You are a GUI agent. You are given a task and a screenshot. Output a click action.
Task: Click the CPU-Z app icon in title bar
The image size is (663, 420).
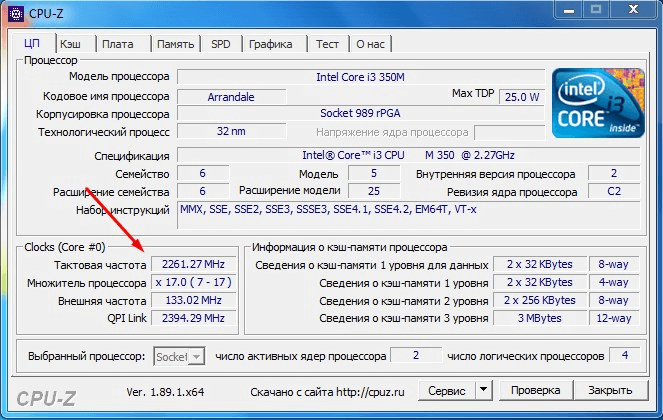pos(16,14)
